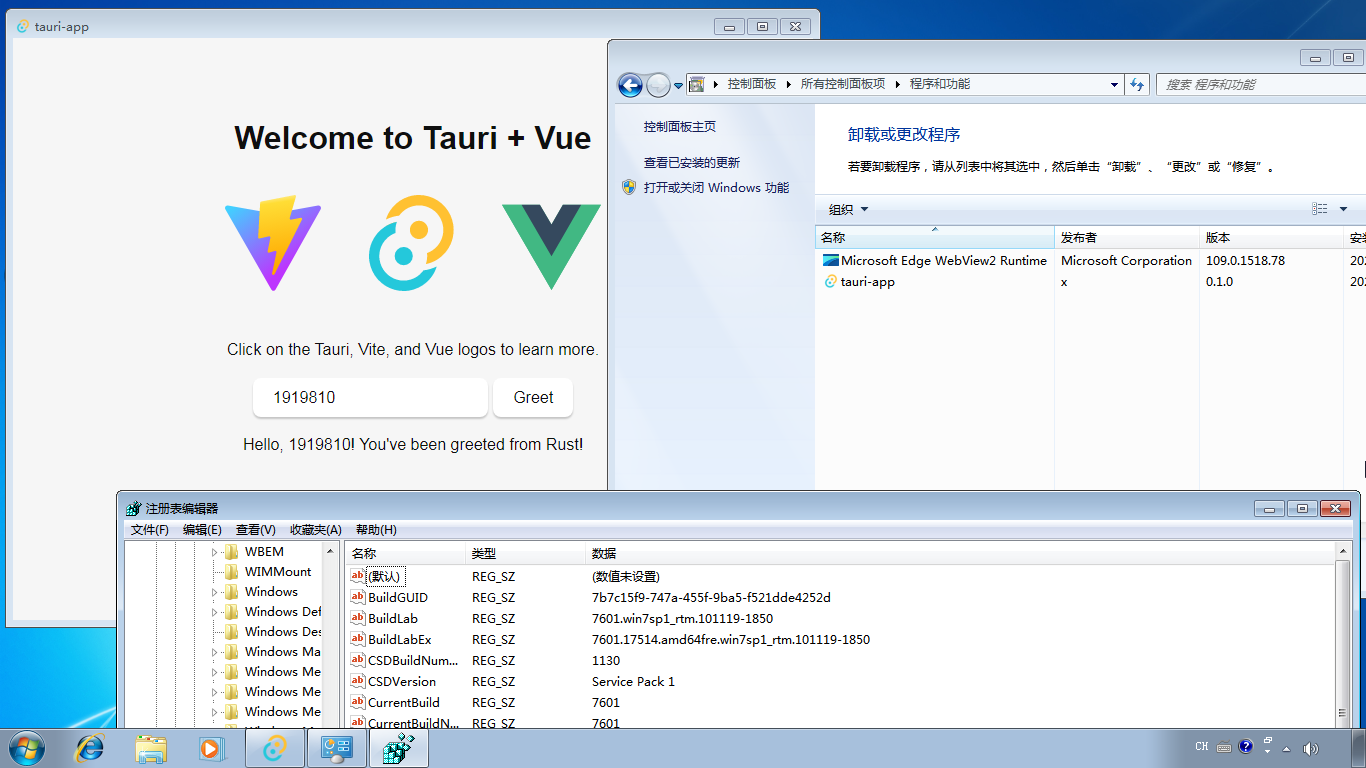Click the CSDVersion string value icon

(358, 681)
